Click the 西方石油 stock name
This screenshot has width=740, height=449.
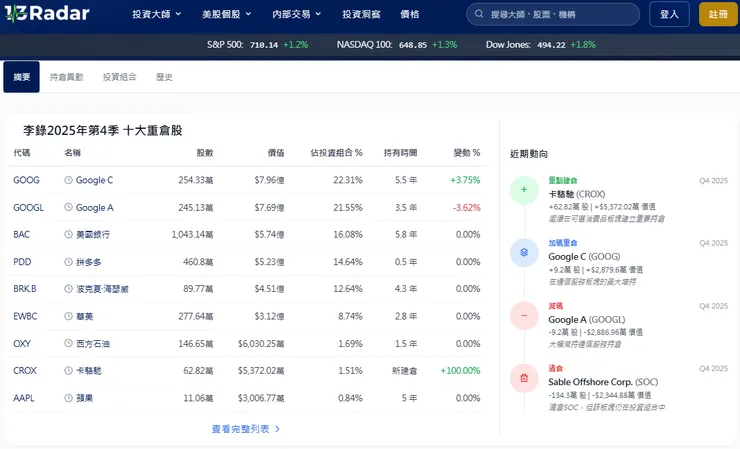pyautogui.click(x=93, y=343)
